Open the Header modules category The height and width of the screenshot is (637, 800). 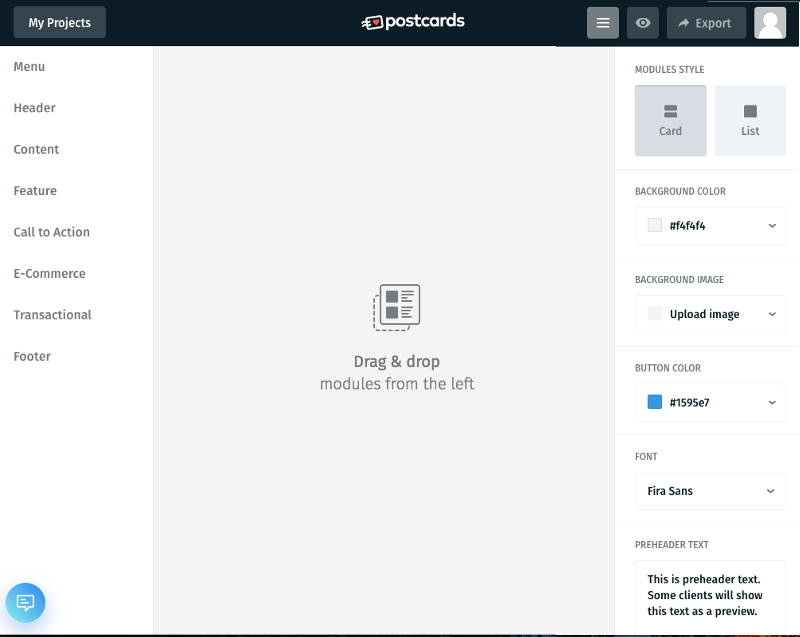coord(35,108)
